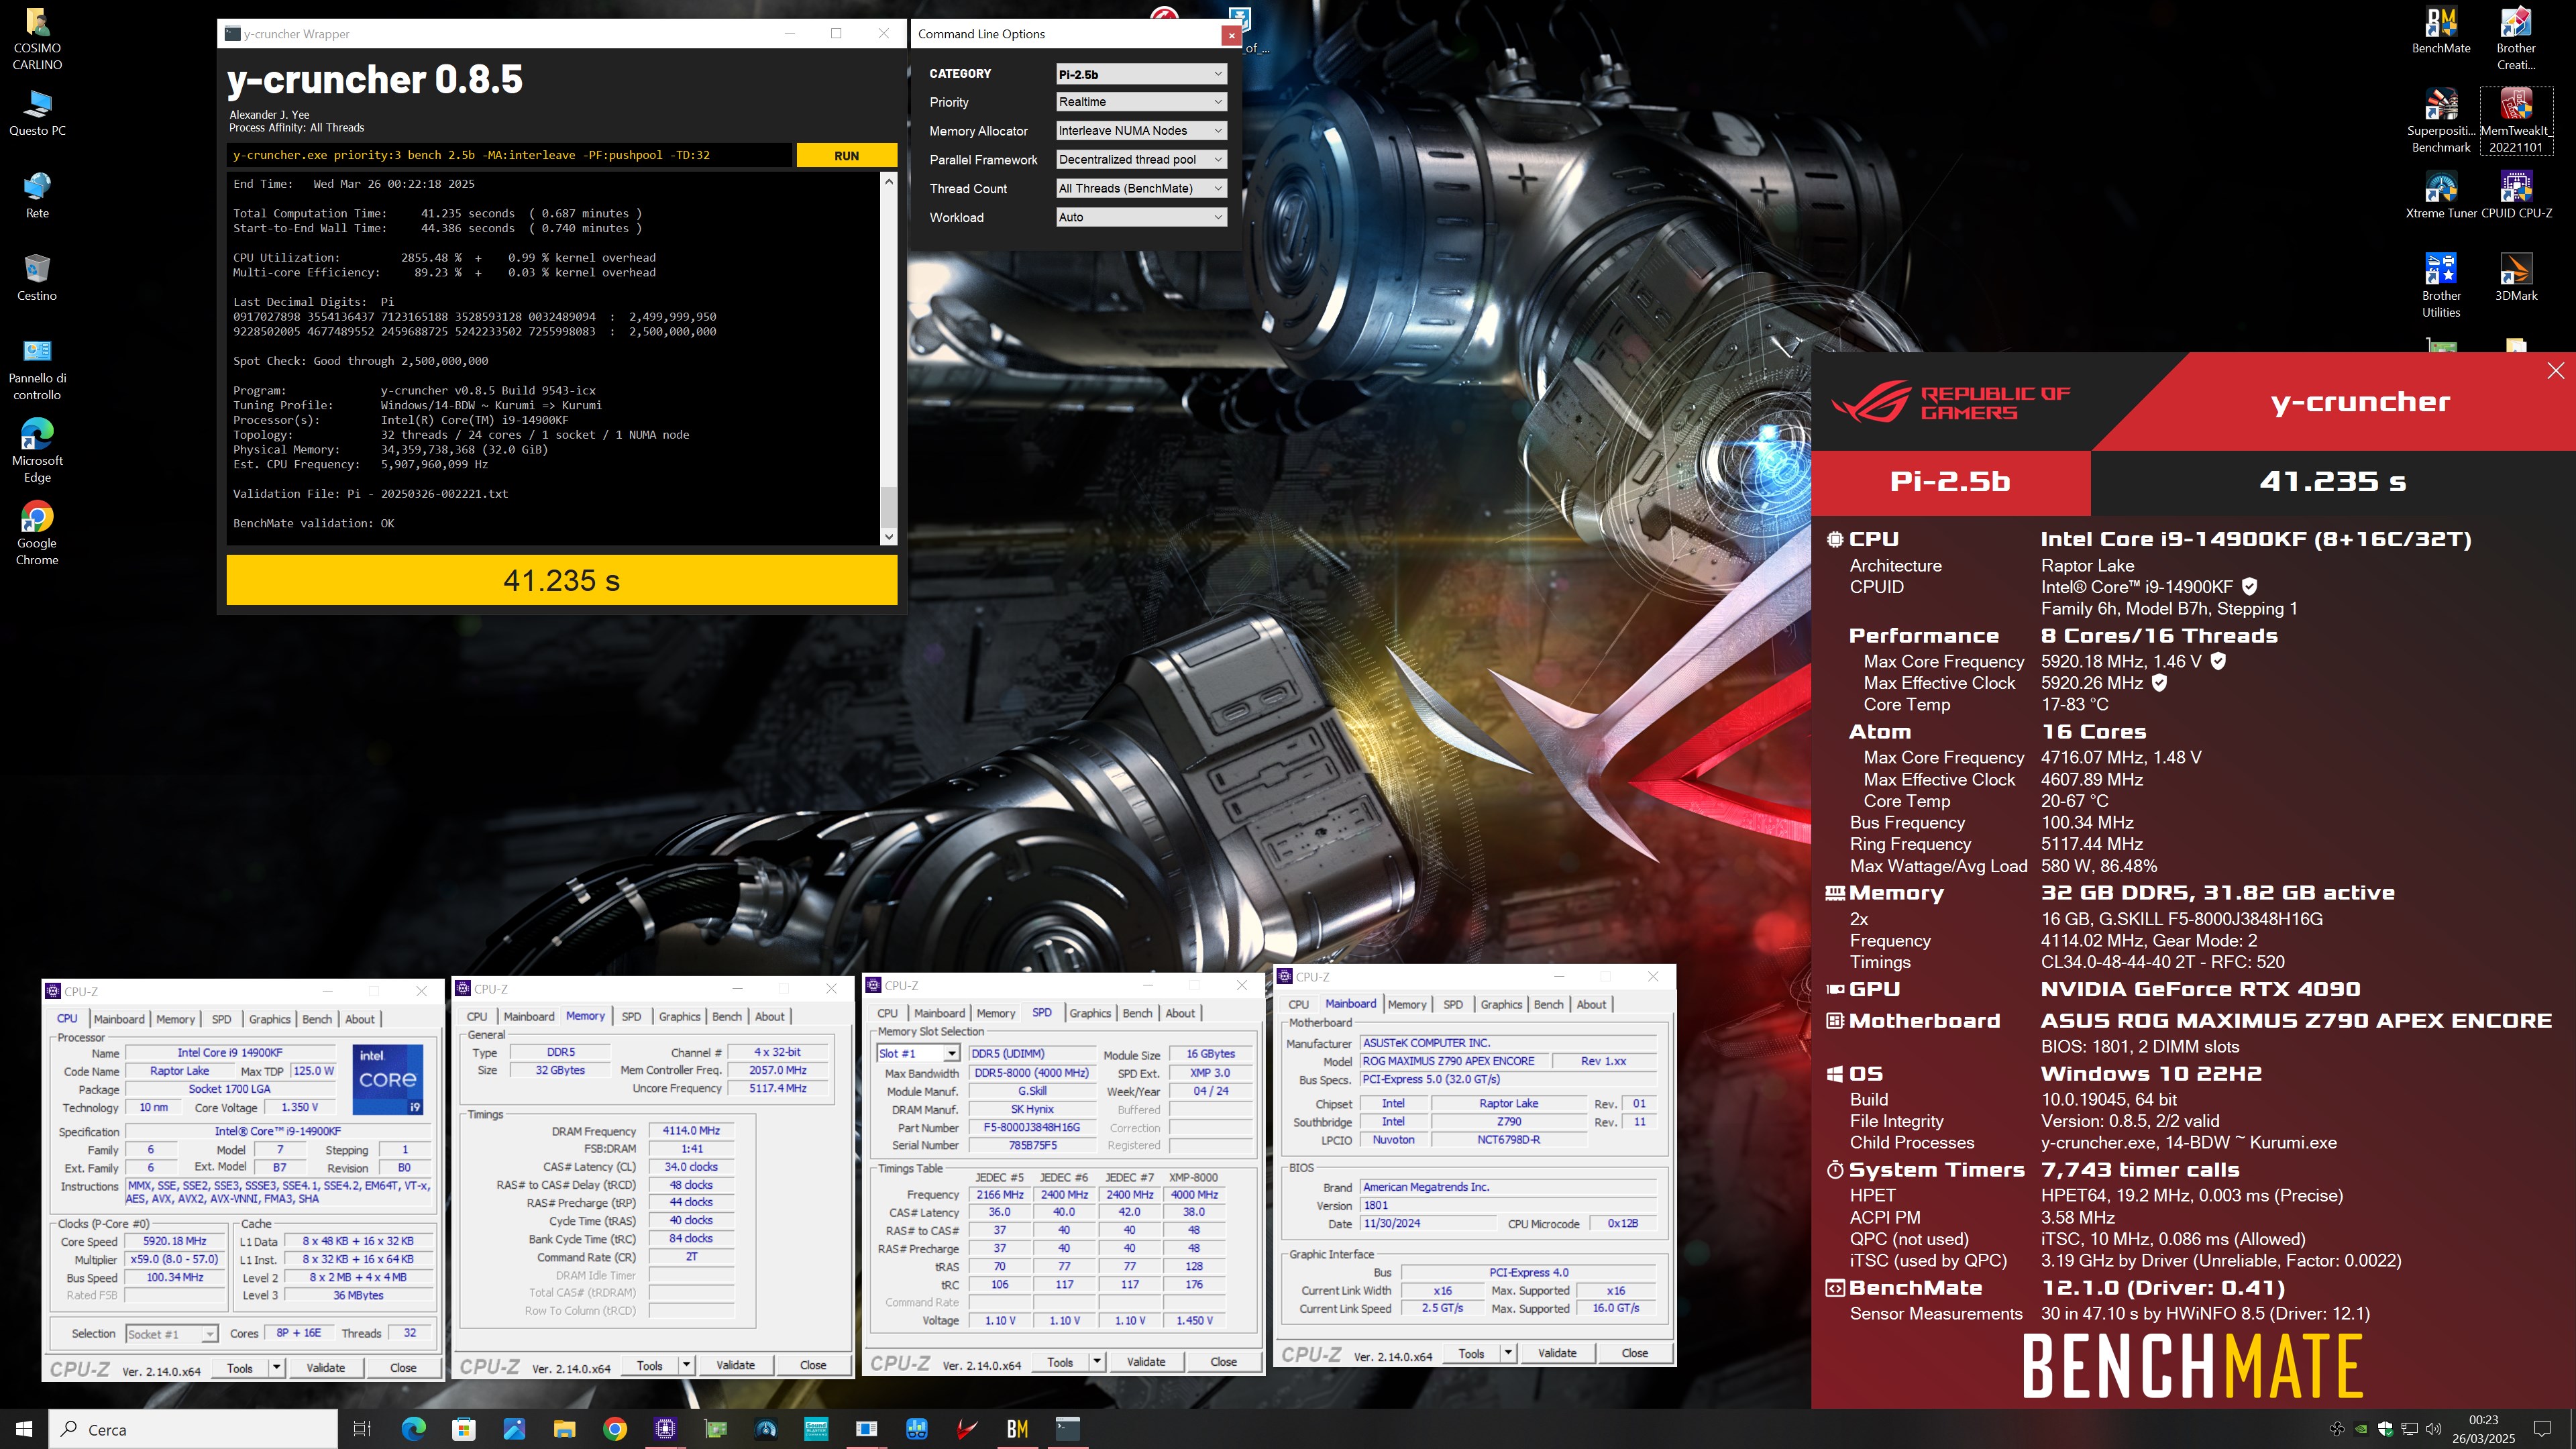This screenshot has width=2576, height=1449.
Task: Open the Xtreme Tuner desktop icon
Action: pyautogui.click(x=2441, y=195)
